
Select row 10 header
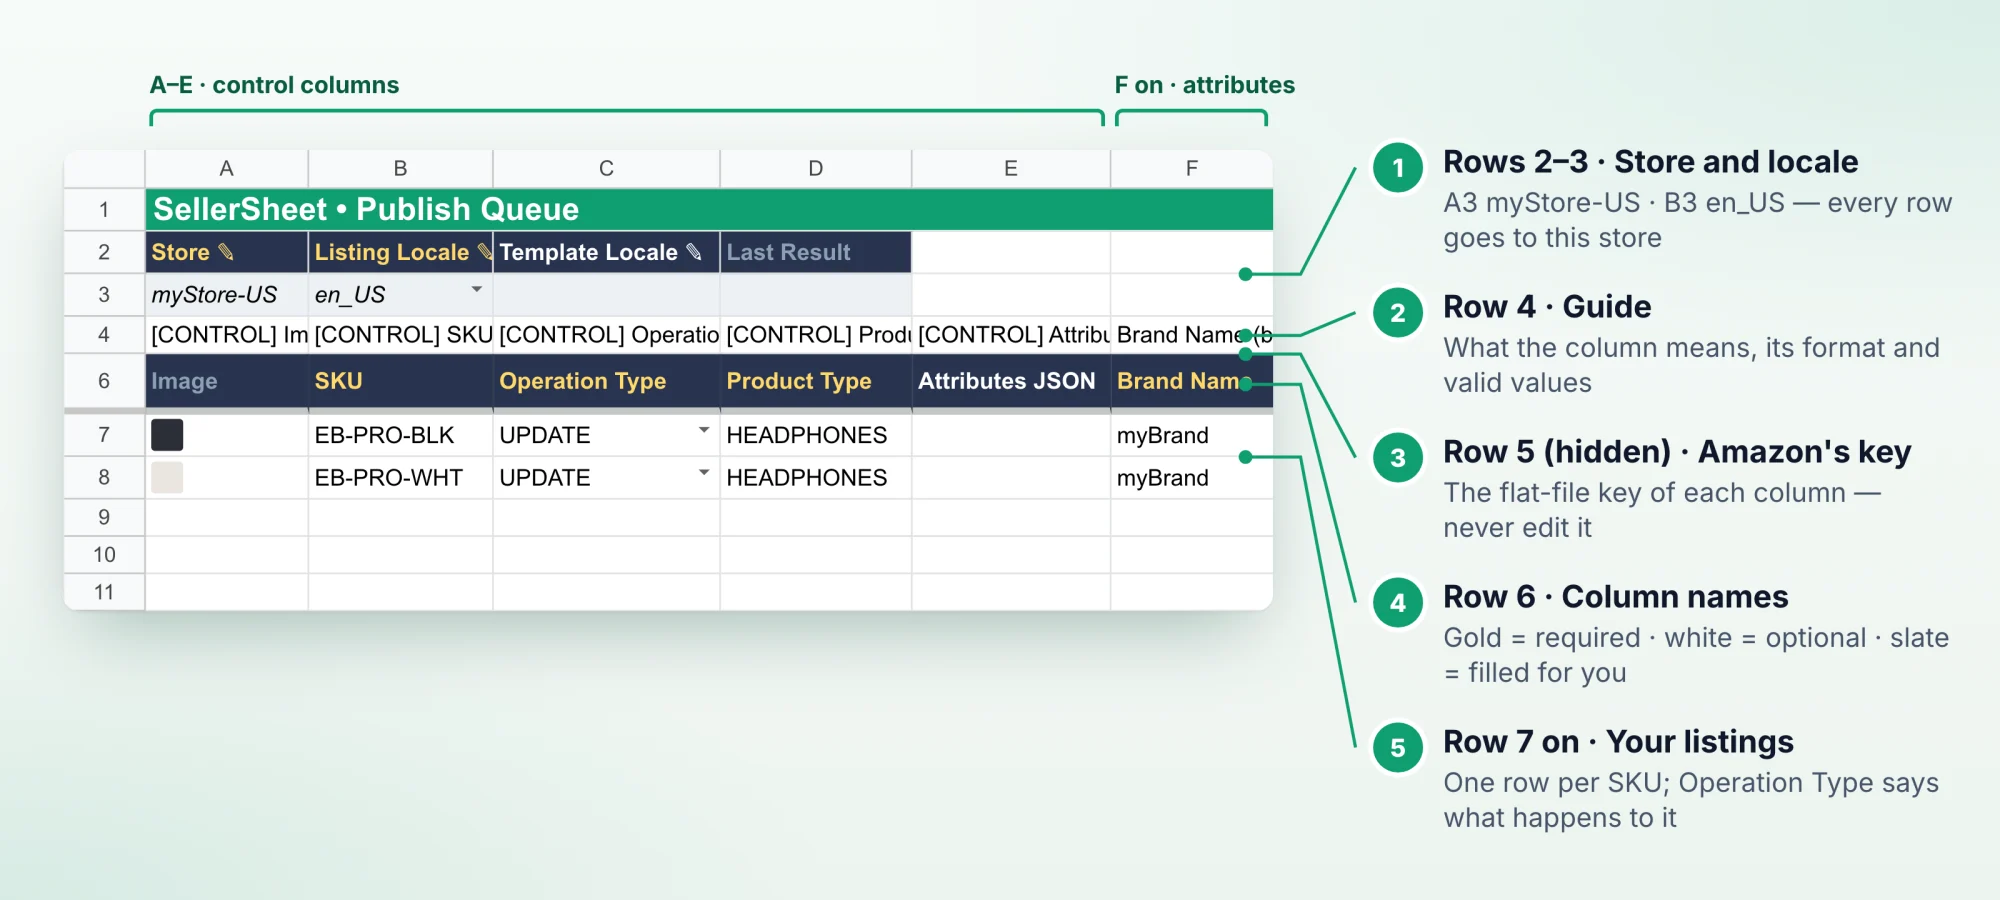pyautogui.click(x=104, y=554)
